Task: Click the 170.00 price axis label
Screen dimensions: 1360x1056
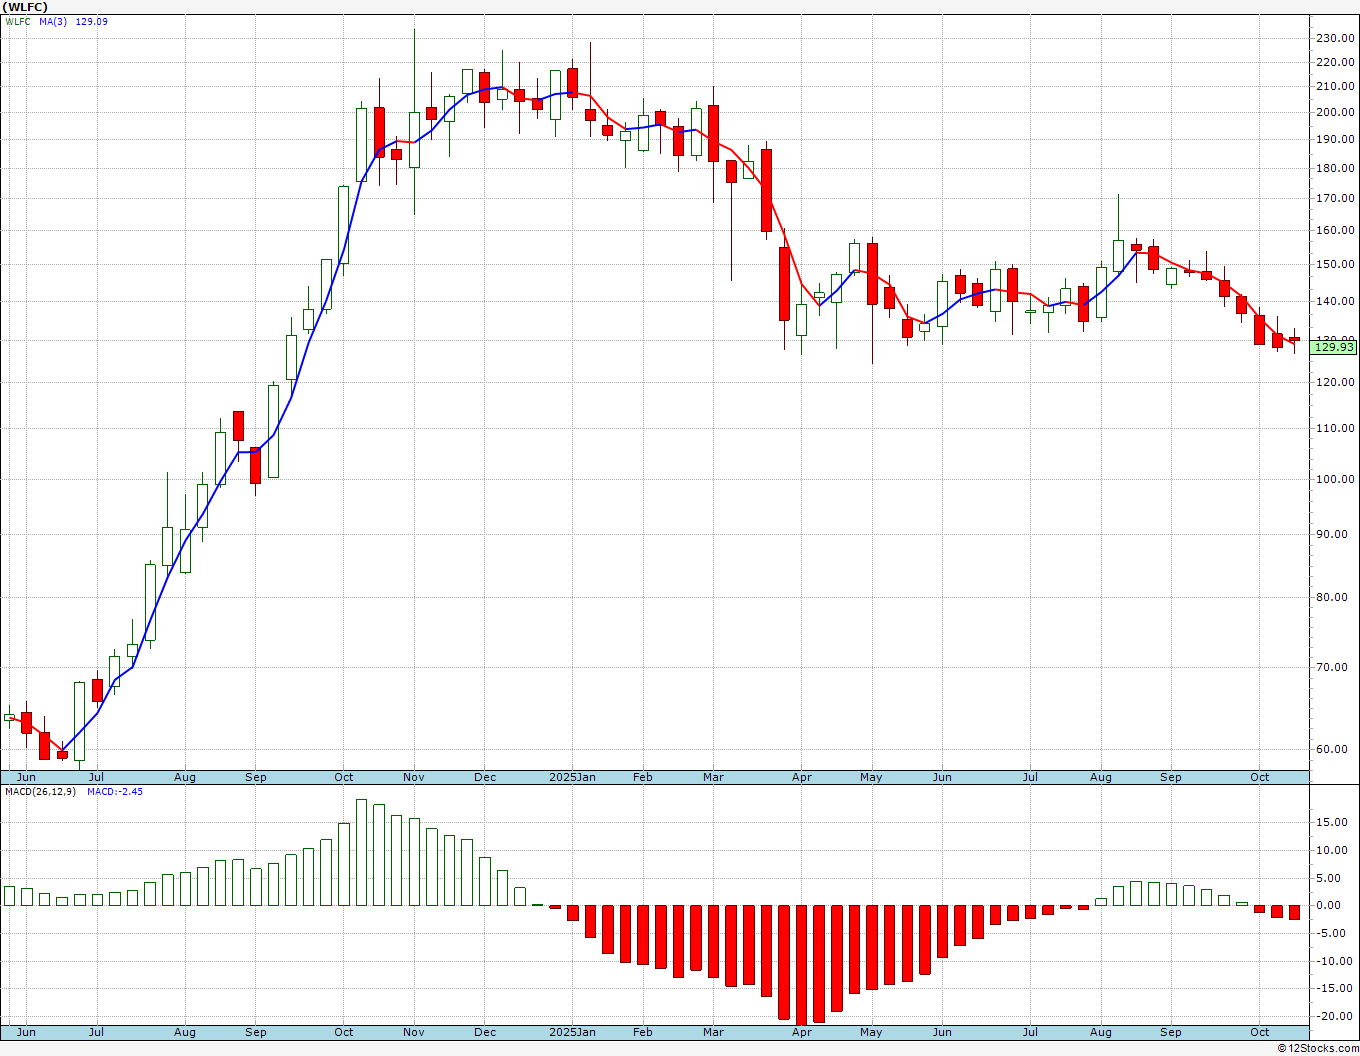Action: [x=1335, y=198]
